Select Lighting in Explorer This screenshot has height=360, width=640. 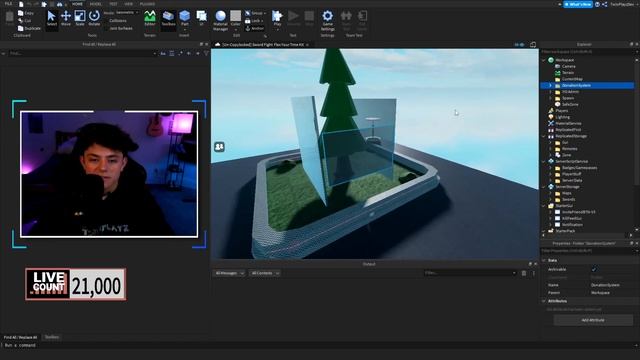tap(562, 117)
